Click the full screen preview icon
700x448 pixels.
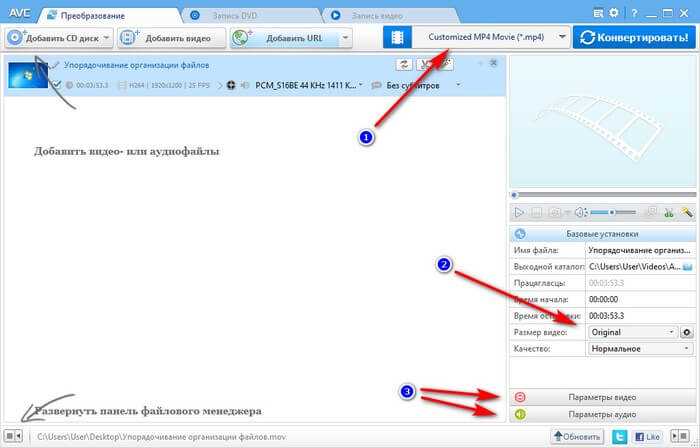pos(652,212)
